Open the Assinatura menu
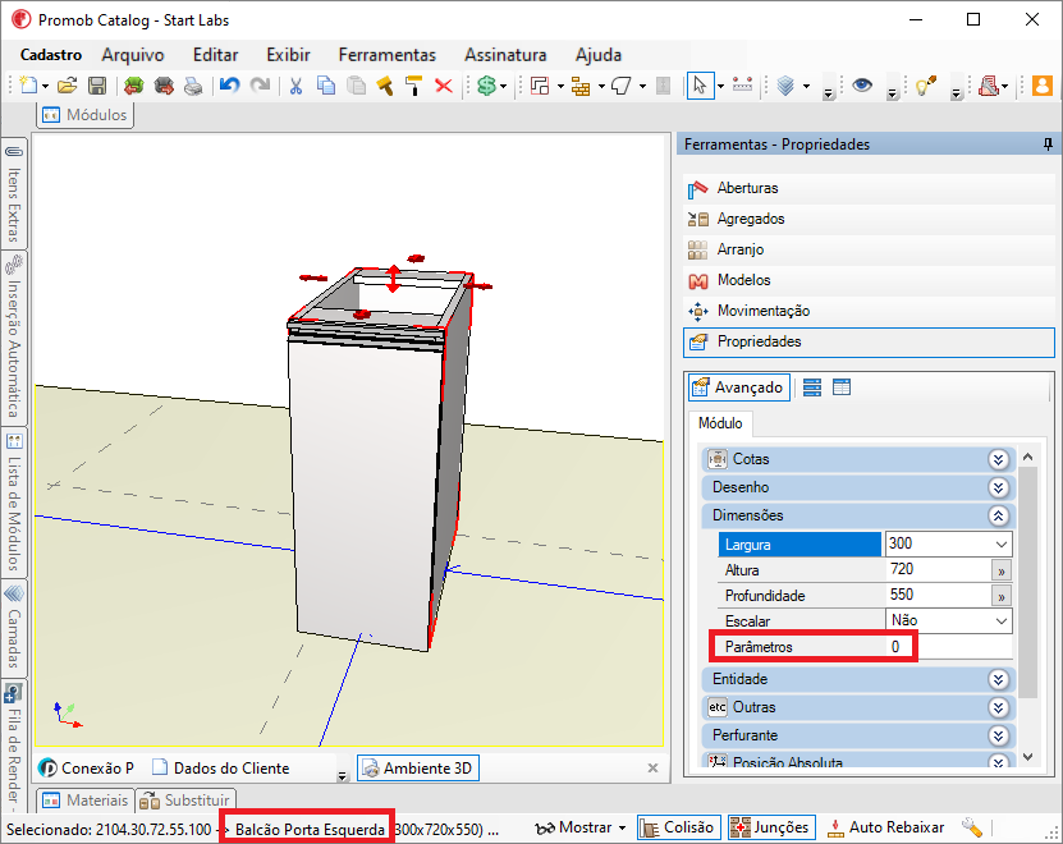 tap(505, 55)
